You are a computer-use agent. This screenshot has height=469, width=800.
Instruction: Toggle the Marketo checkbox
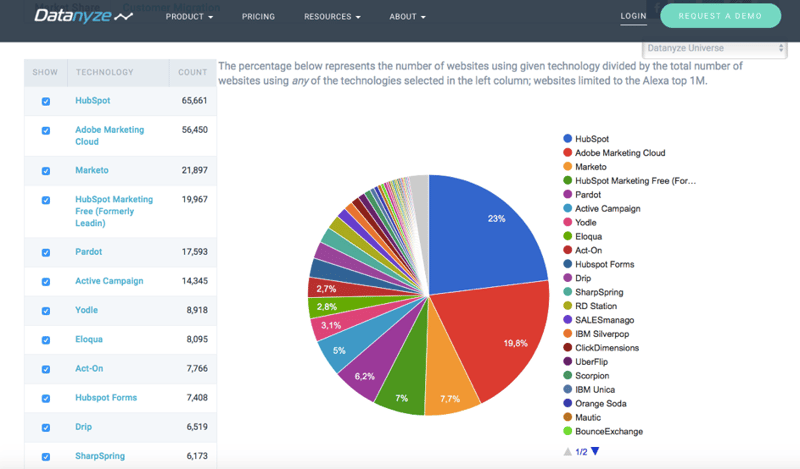[46, 171]
